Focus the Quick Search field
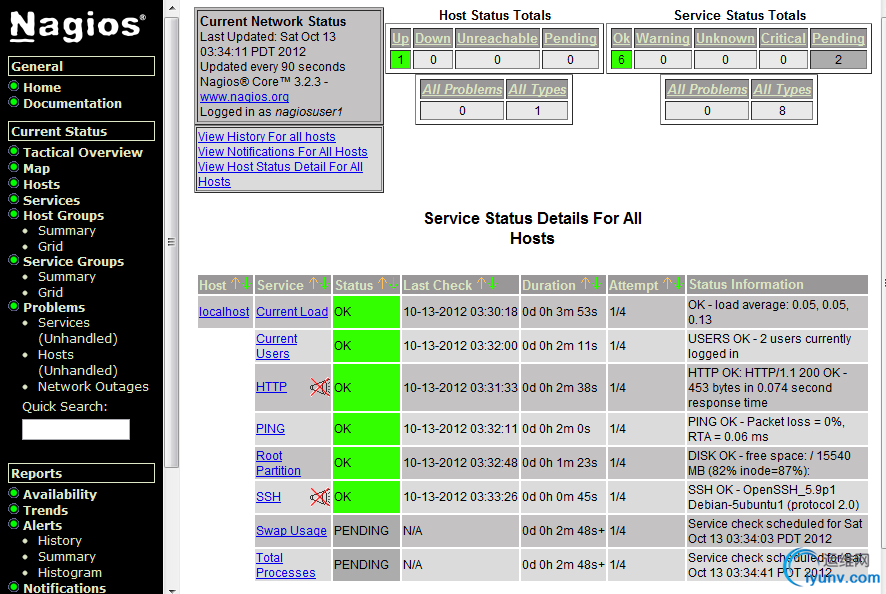 tap(76, 429)
